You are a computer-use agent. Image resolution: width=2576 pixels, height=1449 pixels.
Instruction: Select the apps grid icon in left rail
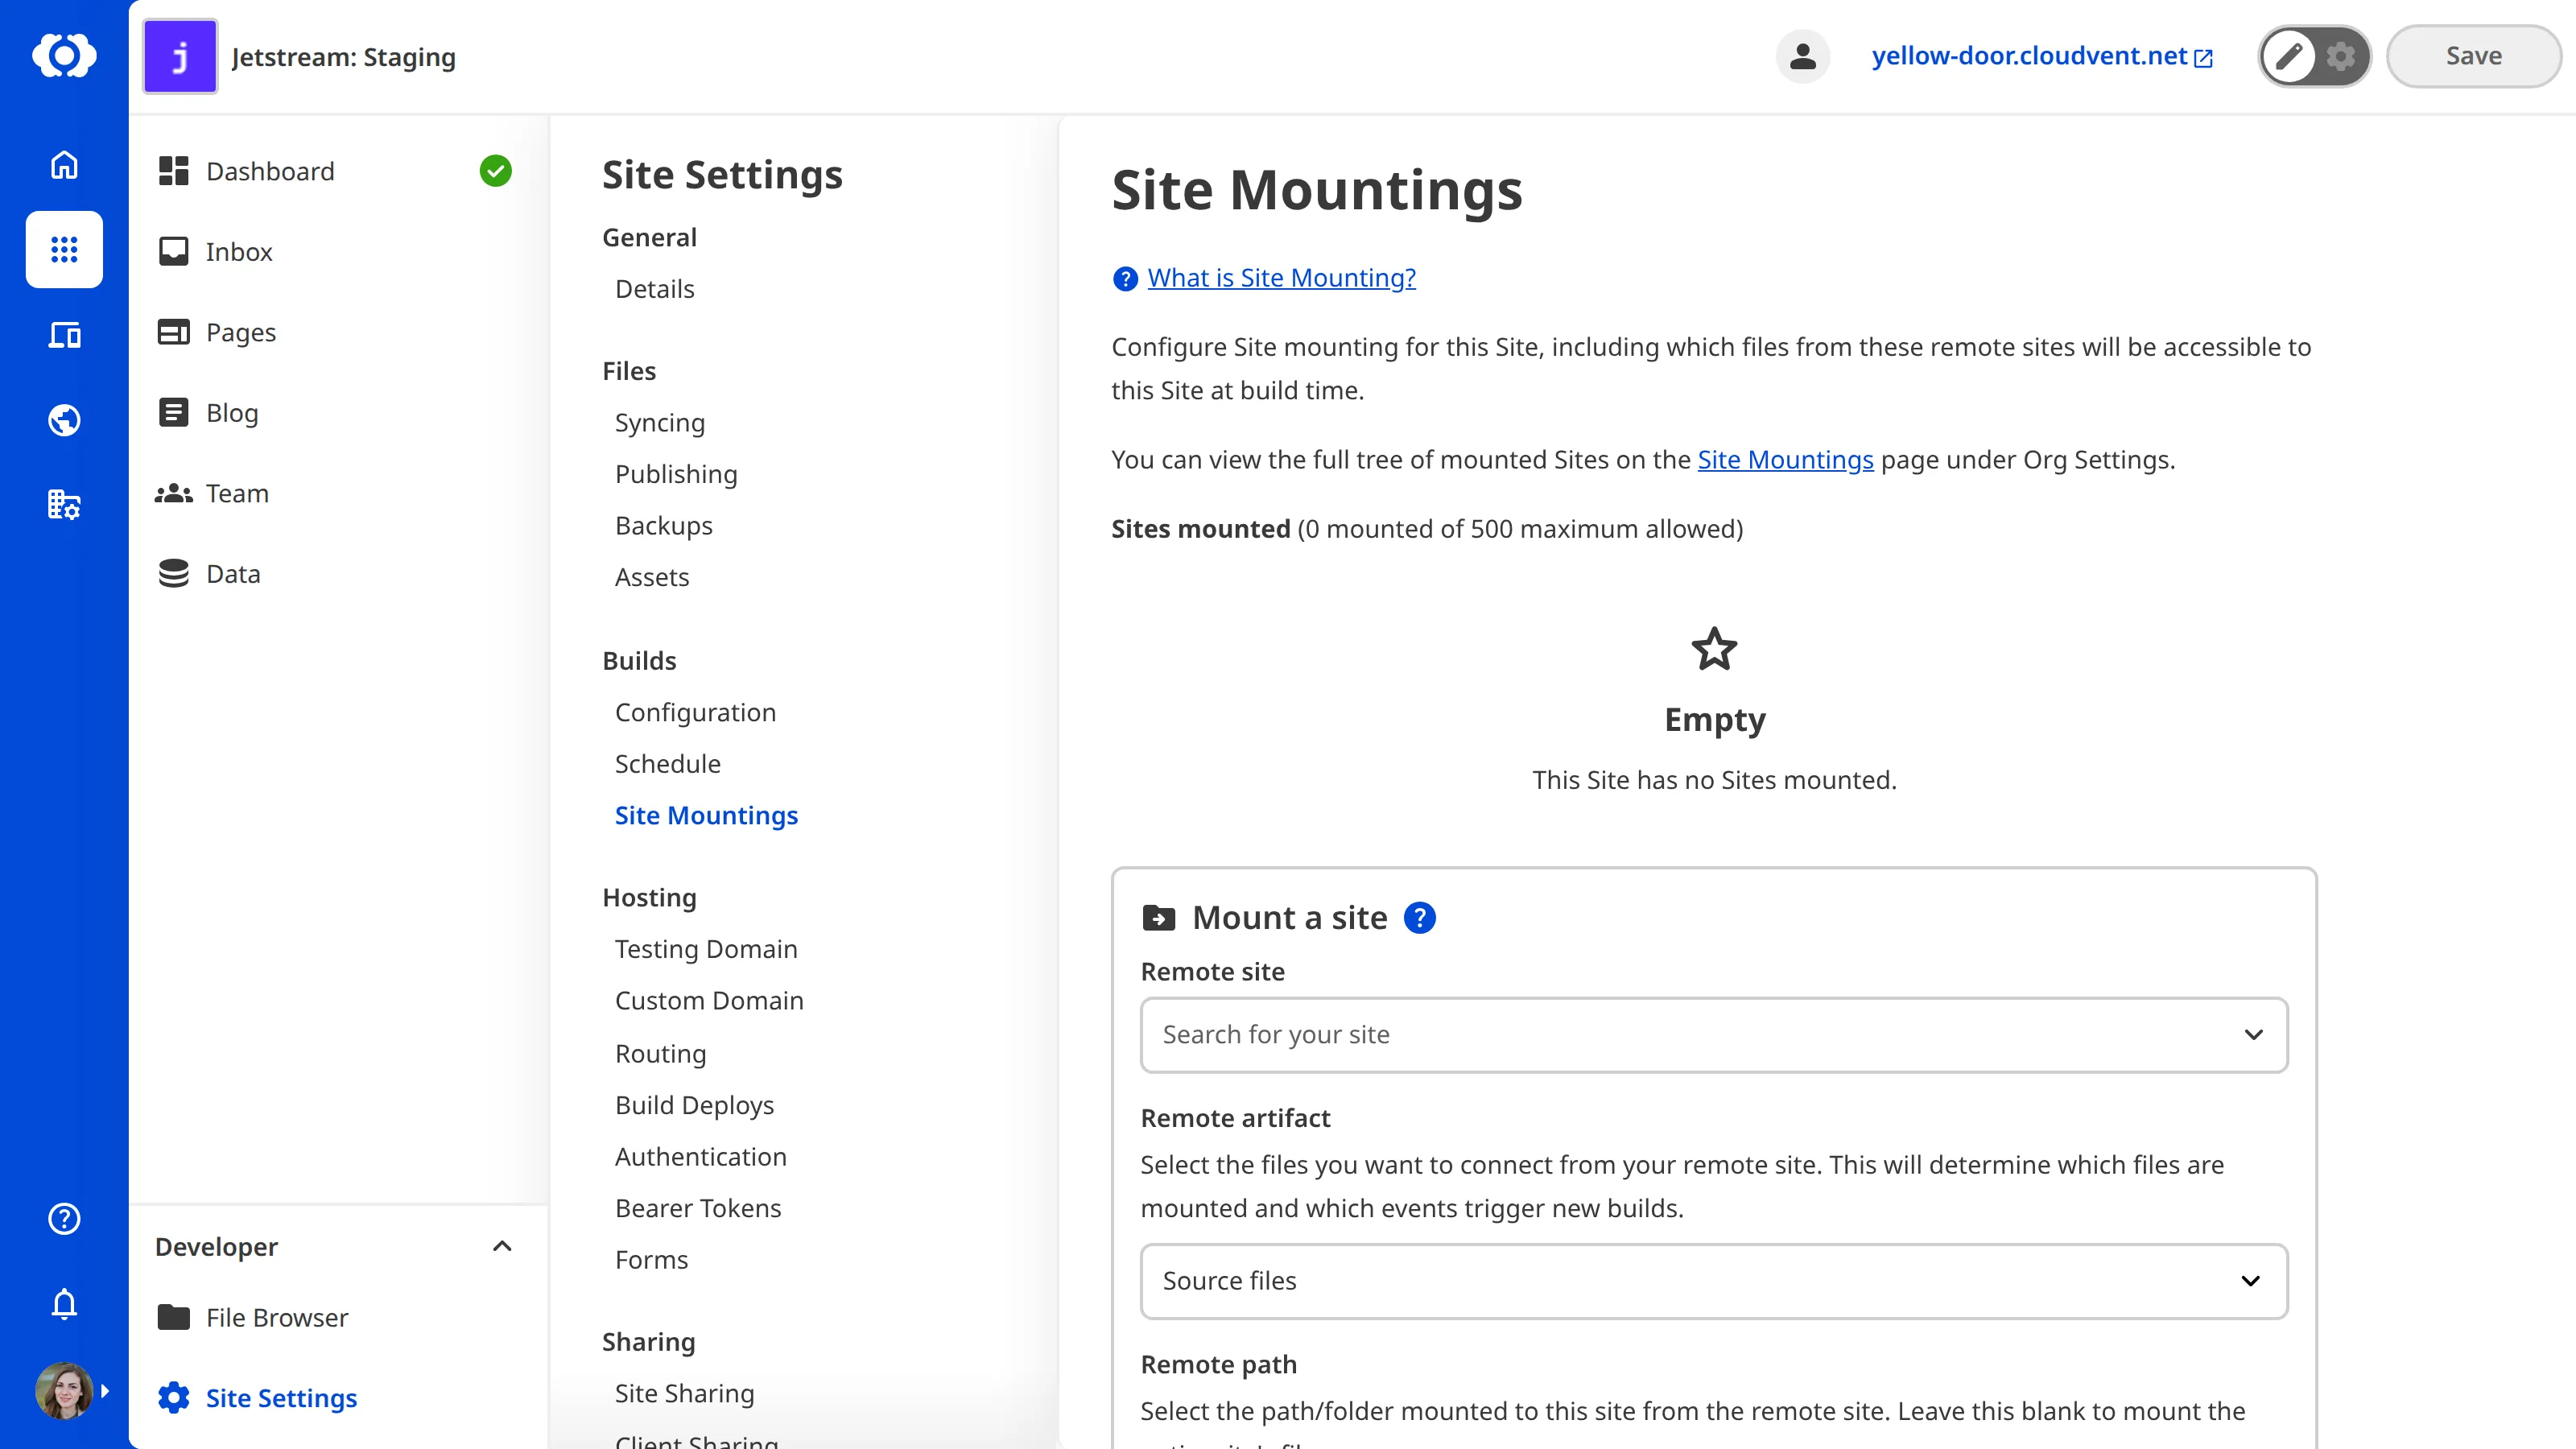pos(64,249)
